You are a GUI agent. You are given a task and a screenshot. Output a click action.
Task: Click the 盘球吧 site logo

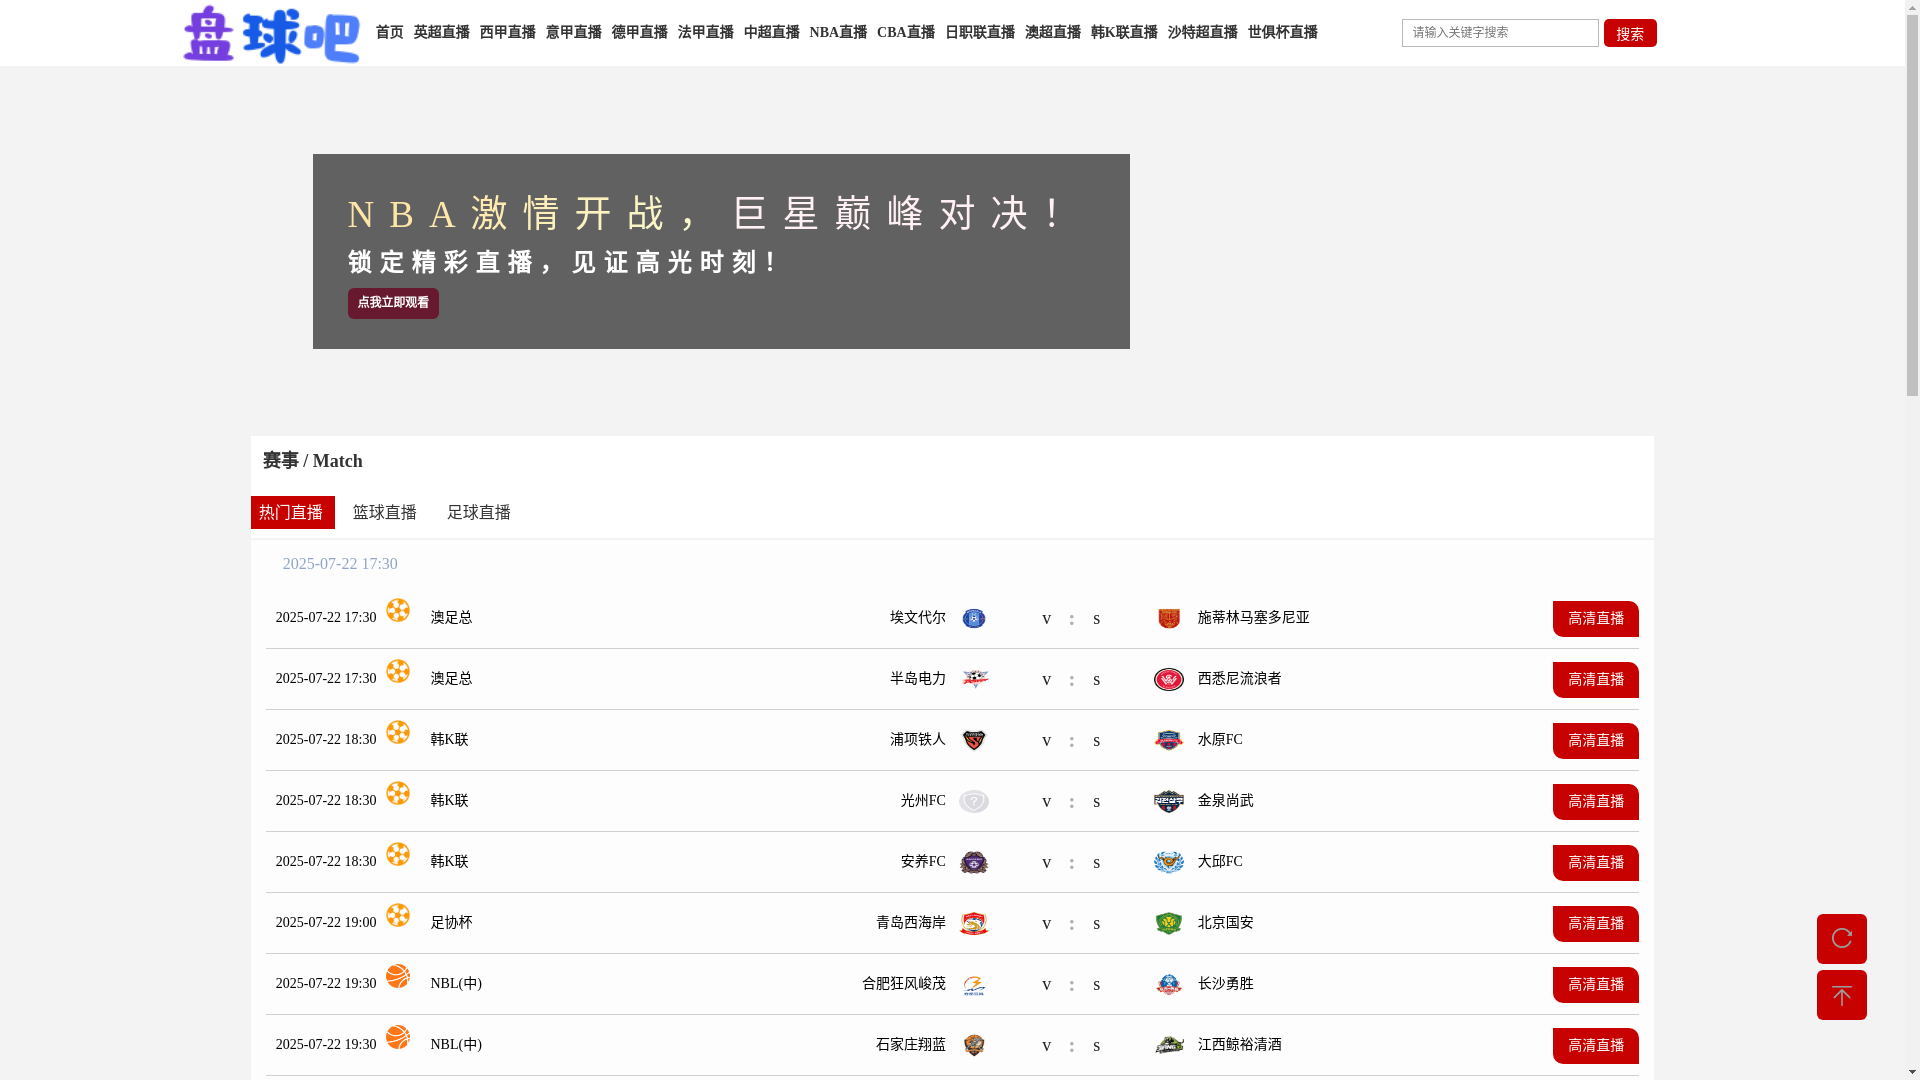(x=271, y=34)
